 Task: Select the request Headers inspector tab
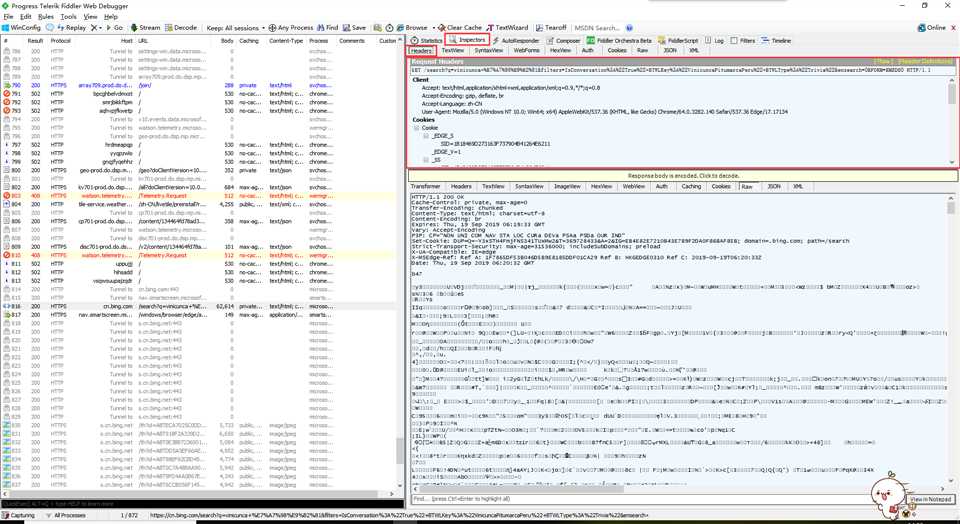[x=421, y=51]
